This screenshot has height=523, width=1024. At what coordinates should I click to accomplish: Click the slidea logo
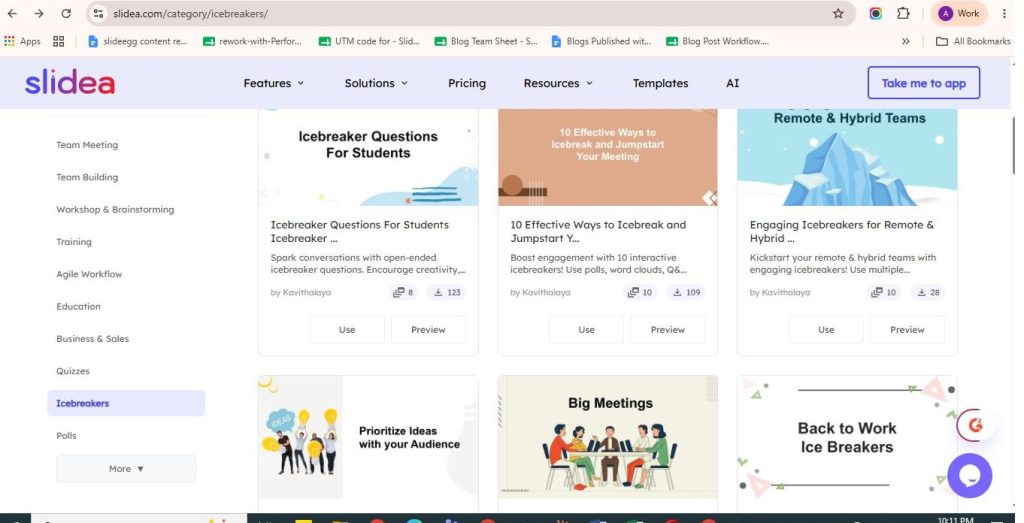70,82
